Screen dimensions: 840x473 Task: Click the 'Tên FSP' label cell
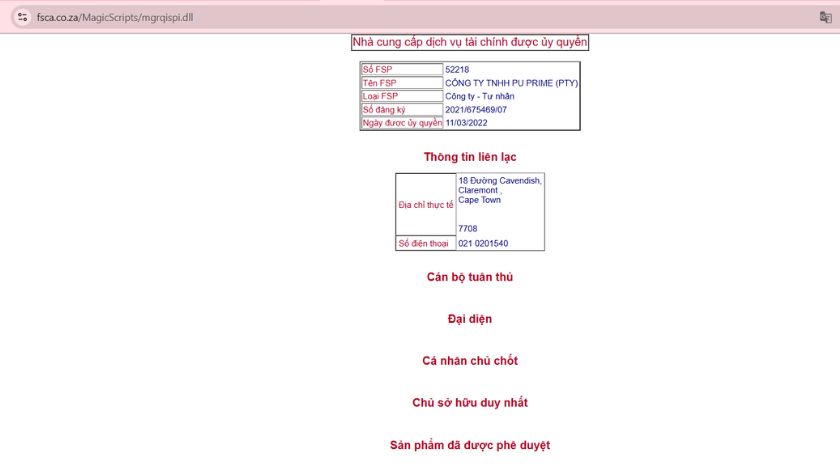(402, 83)
